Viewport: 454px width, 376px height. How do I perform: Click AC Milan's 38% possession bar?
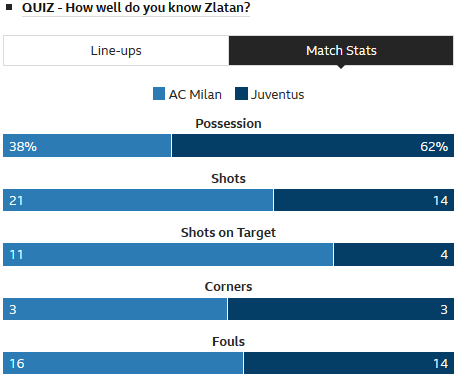[87, 146]
